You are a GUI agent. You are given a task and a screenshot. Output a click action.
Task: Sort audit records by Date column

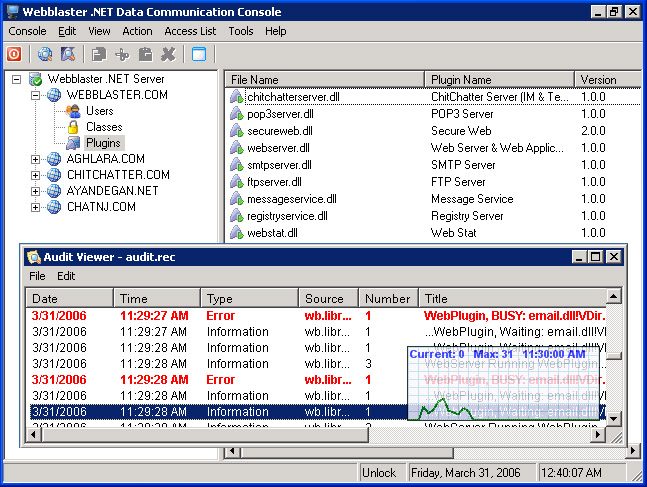(x=70, y=298)
